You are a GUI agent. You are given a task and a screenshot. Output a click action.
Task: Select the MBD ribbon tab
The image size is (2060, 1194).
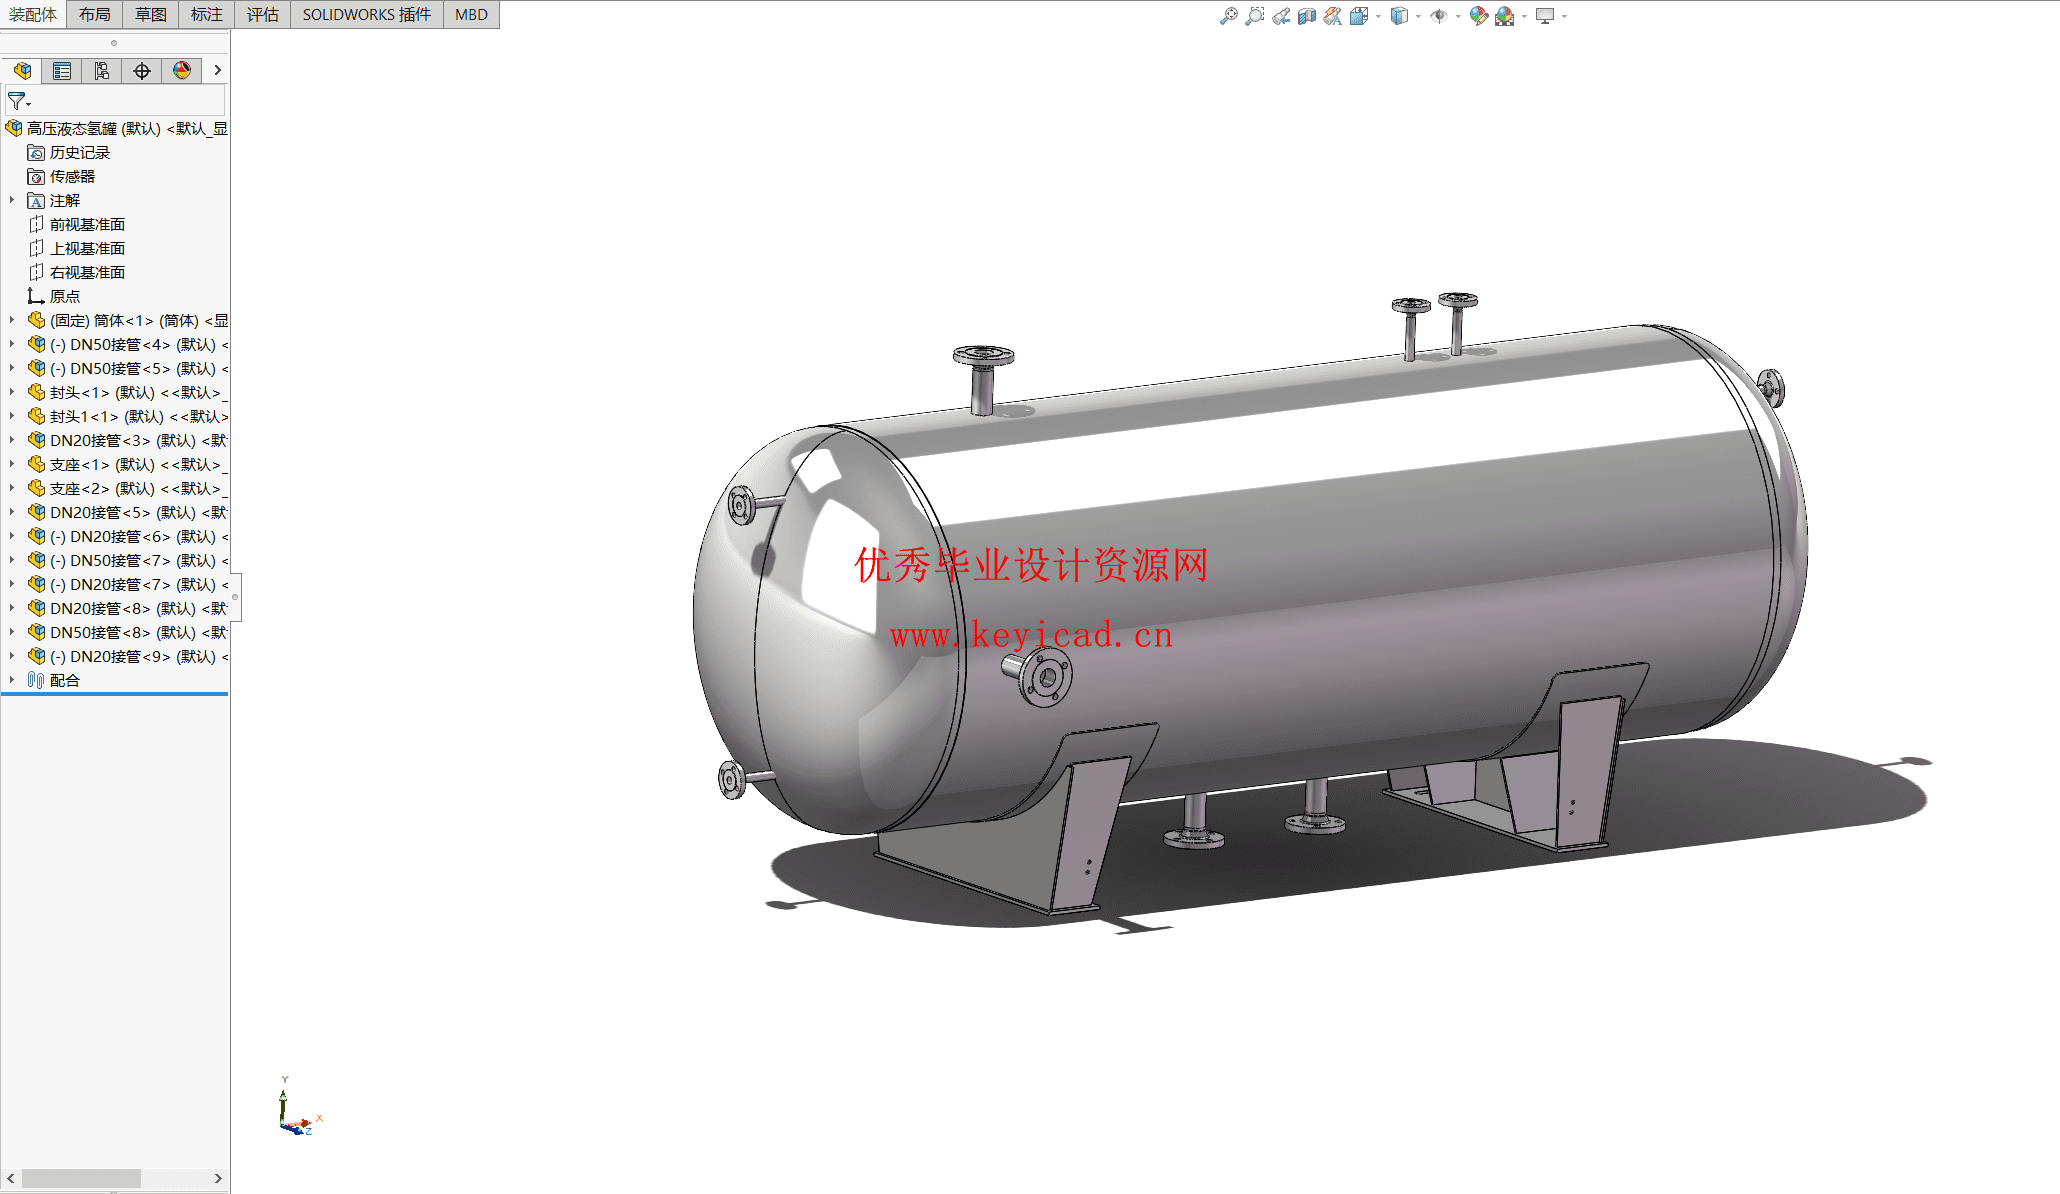pos(471,15)
